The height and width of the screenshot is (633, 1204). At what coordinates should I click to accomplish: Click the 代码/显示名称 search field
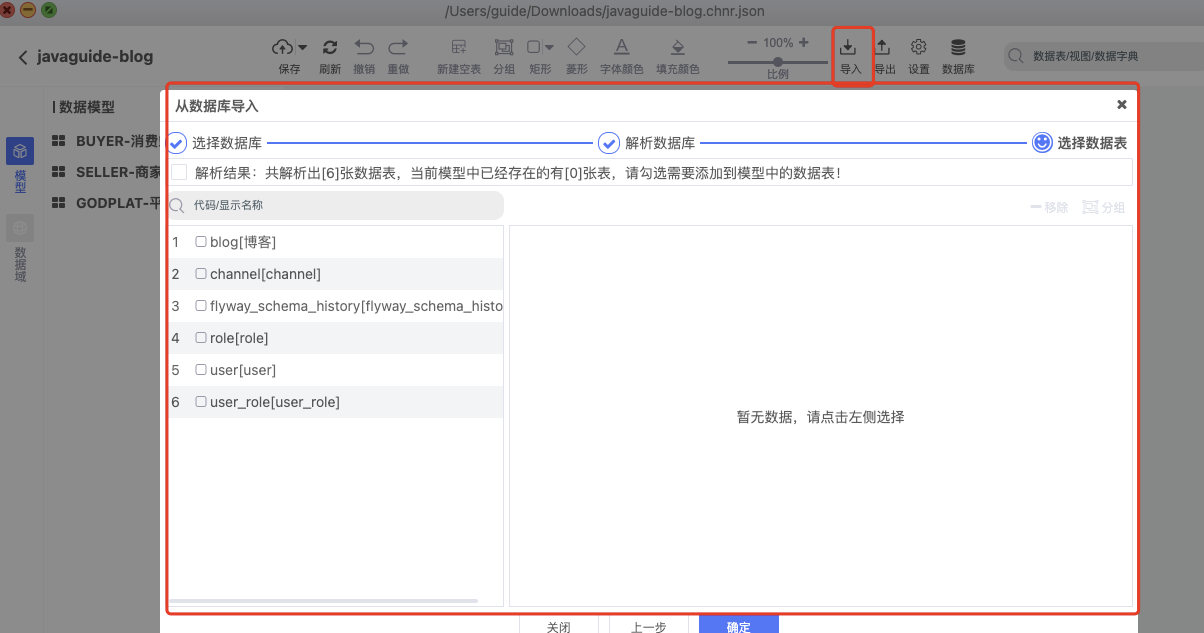340,205
